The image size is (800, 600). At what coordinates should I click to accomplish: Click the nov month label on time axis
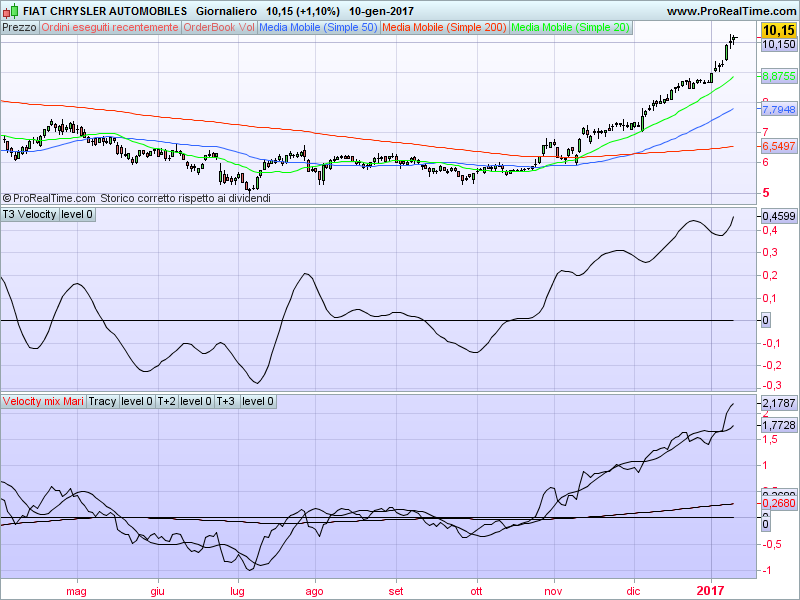tap(553, 591)
